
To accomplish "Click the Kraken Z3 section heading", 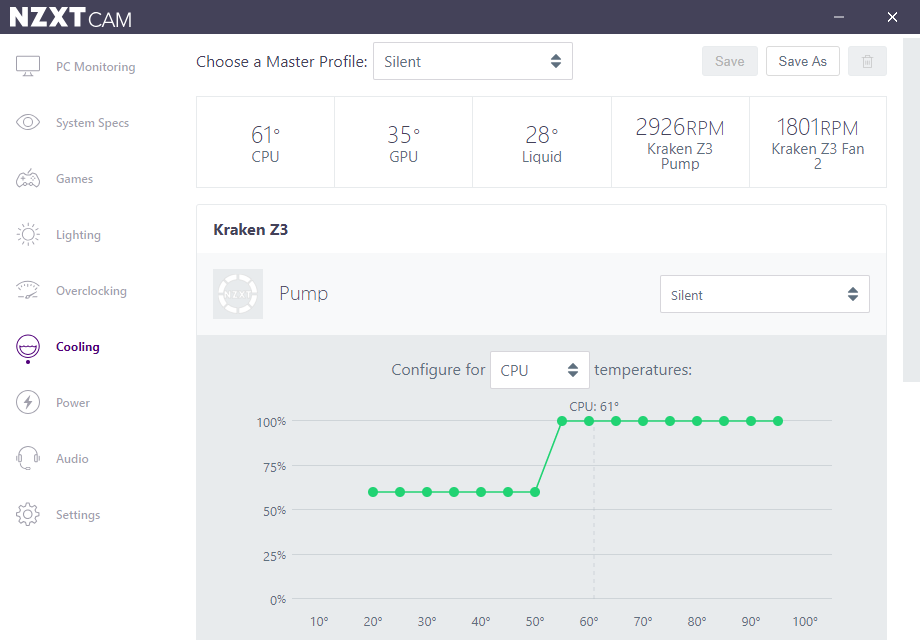I will tap(251, 229).
